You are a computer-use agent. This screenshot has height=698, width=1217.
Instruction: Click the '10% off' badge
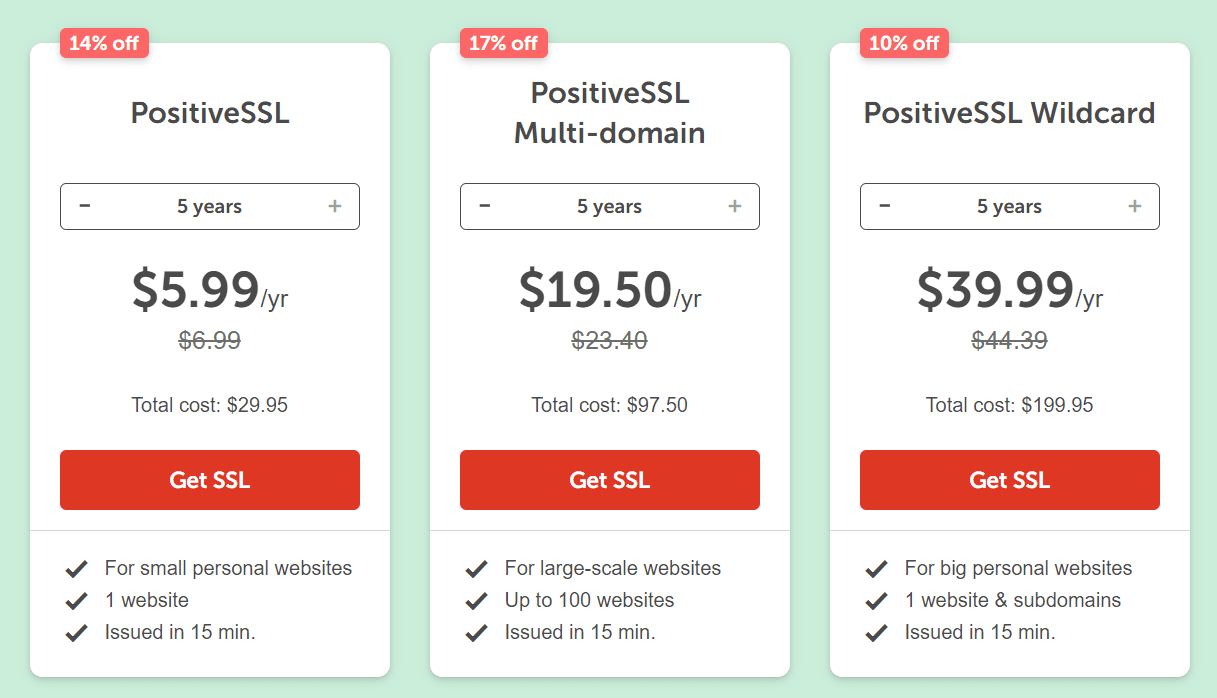coord(904,43)
